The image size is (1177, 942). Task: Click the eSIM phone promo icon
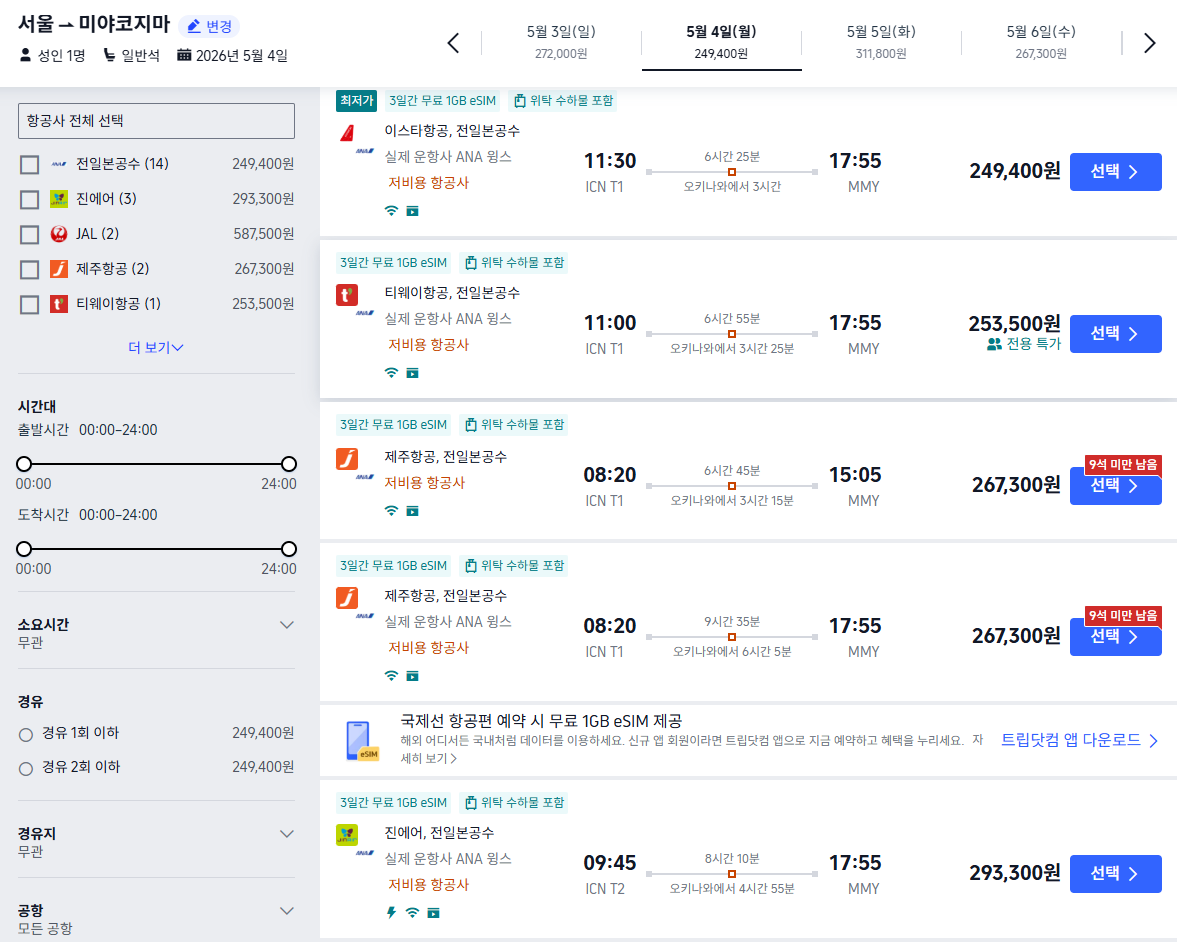(361, 741)
